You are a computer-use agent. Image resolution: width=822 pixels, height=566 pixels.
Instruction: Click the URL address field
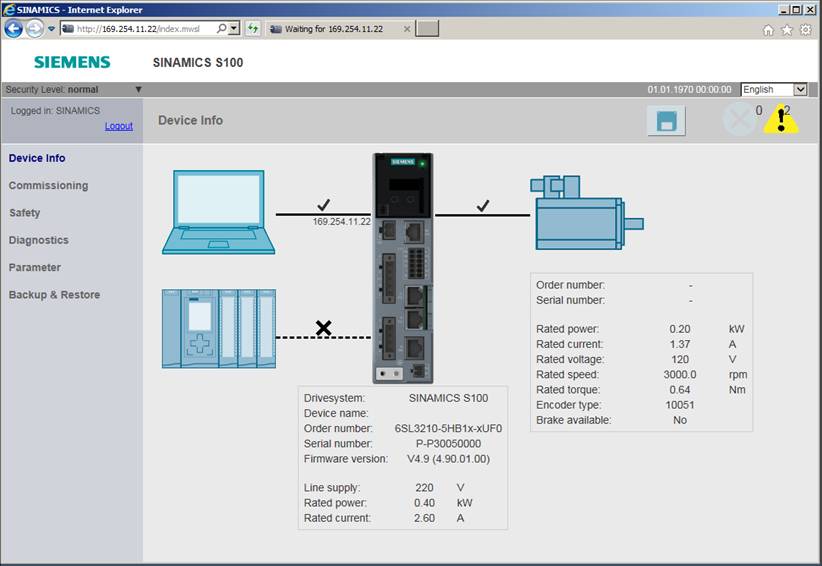tap(138, 29)
